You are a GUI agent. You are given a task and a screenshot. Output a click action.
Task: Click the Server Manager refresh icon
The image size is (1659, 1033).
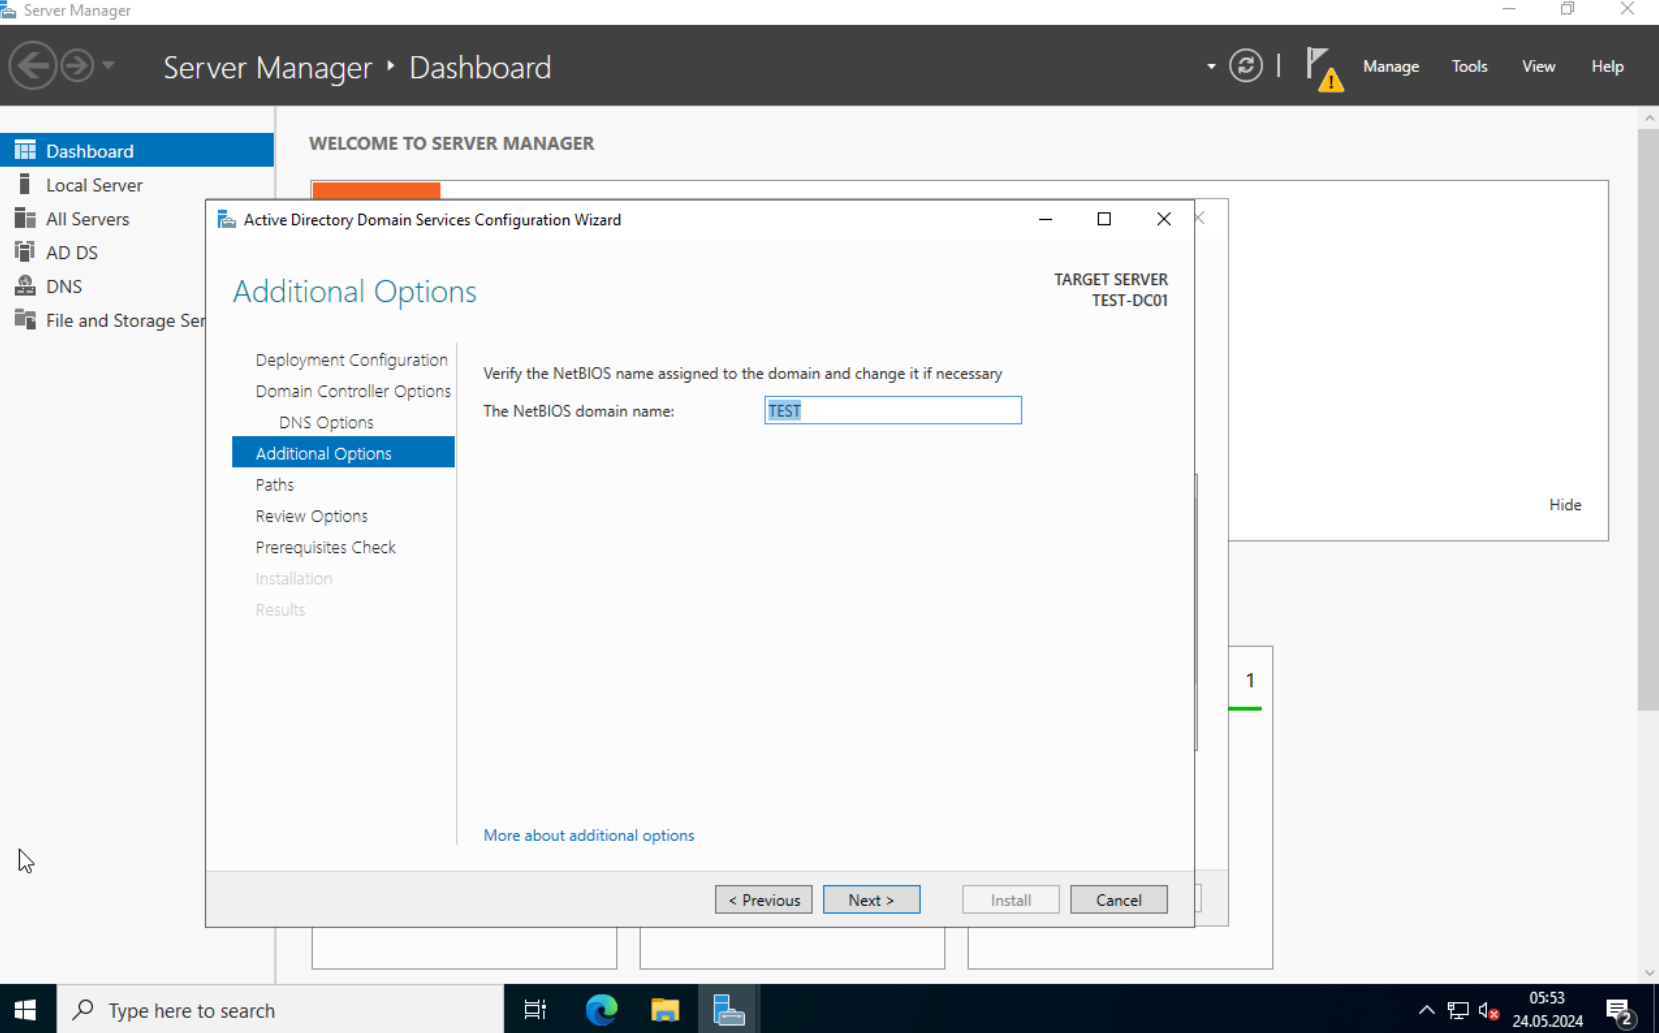point(1245,66)
